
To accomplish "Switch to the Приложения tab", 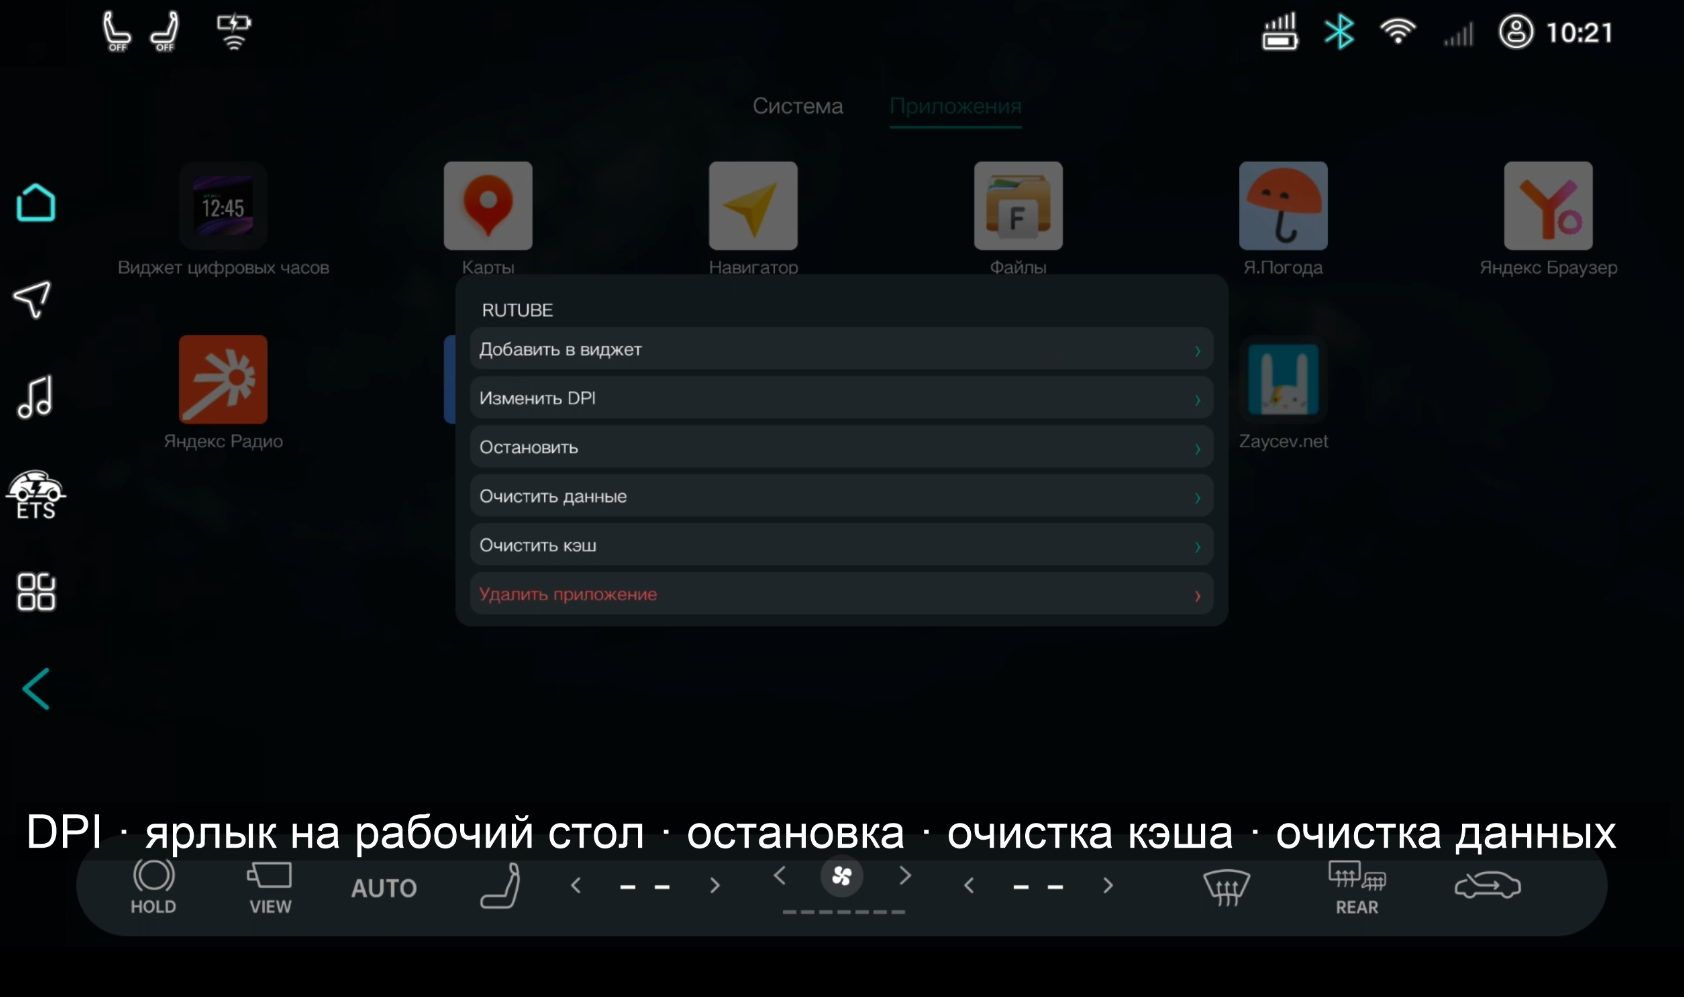I will tap(956, 106).
